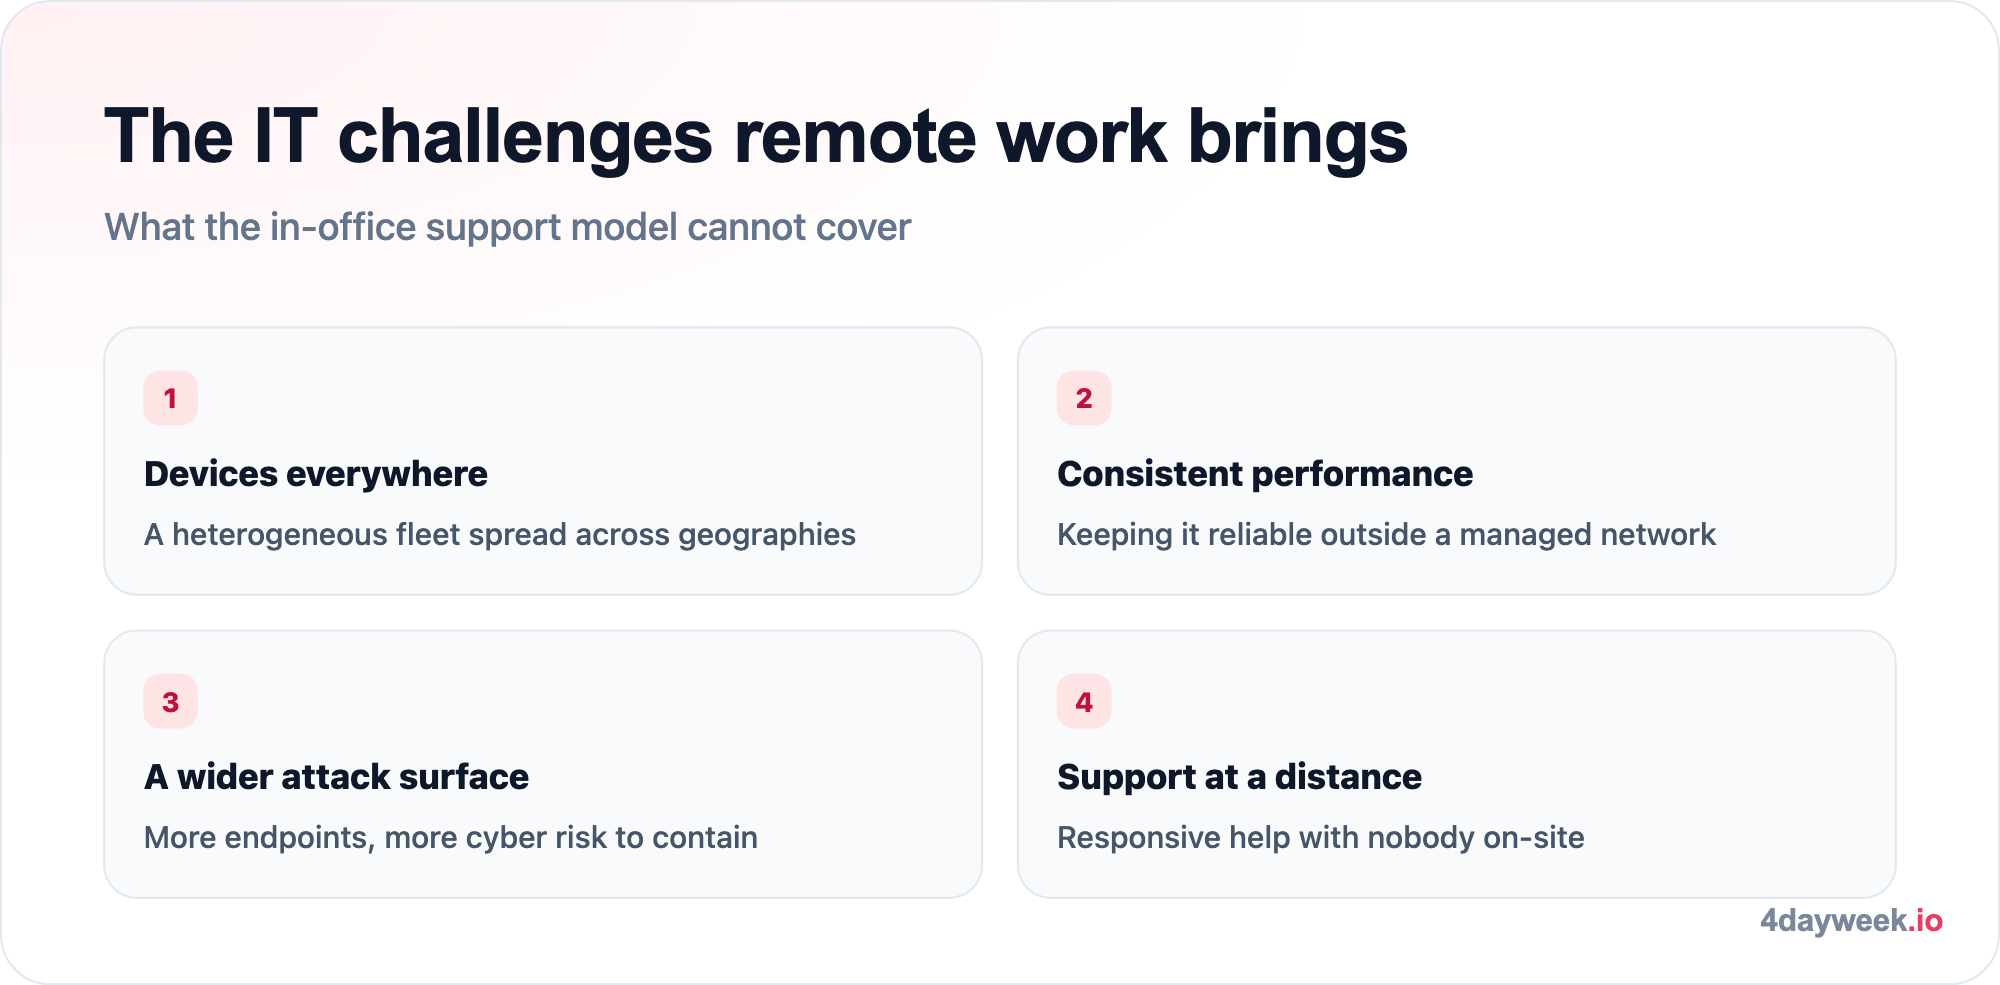This screenshot has height=985, width=2000.
Task: Click 'A heterogeneous fleet spread across geographies' text
Action: (500, 535)
